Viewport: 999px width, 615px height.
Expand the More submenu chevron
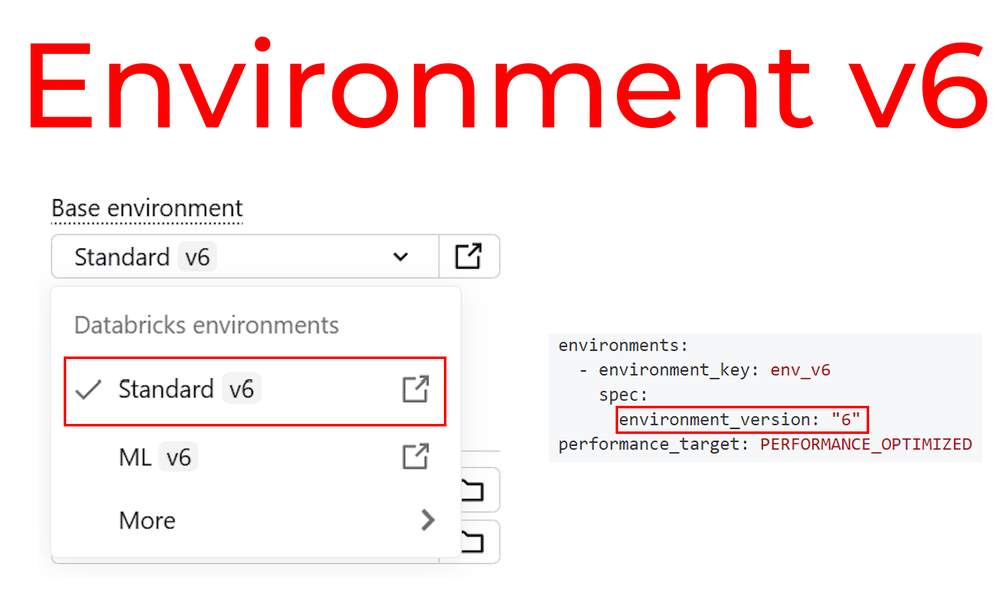click(428, 520)
